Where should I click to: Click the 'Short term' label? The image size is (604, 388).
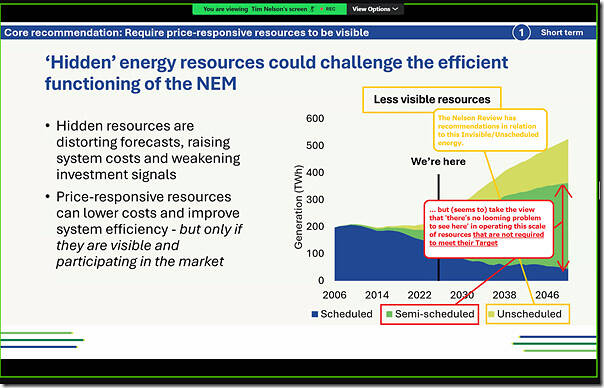(562, 32)
